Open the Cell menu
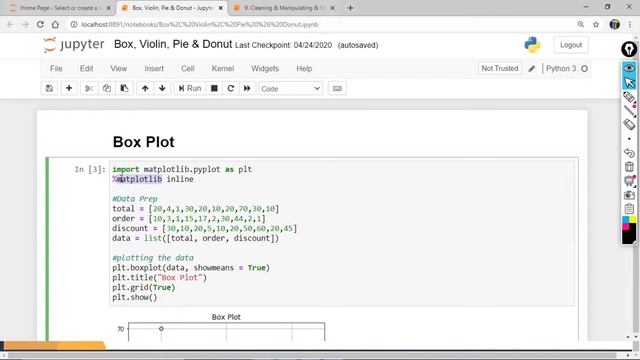Screen dimensions: 640x360 pyautogui.click(x=188, y=69)
